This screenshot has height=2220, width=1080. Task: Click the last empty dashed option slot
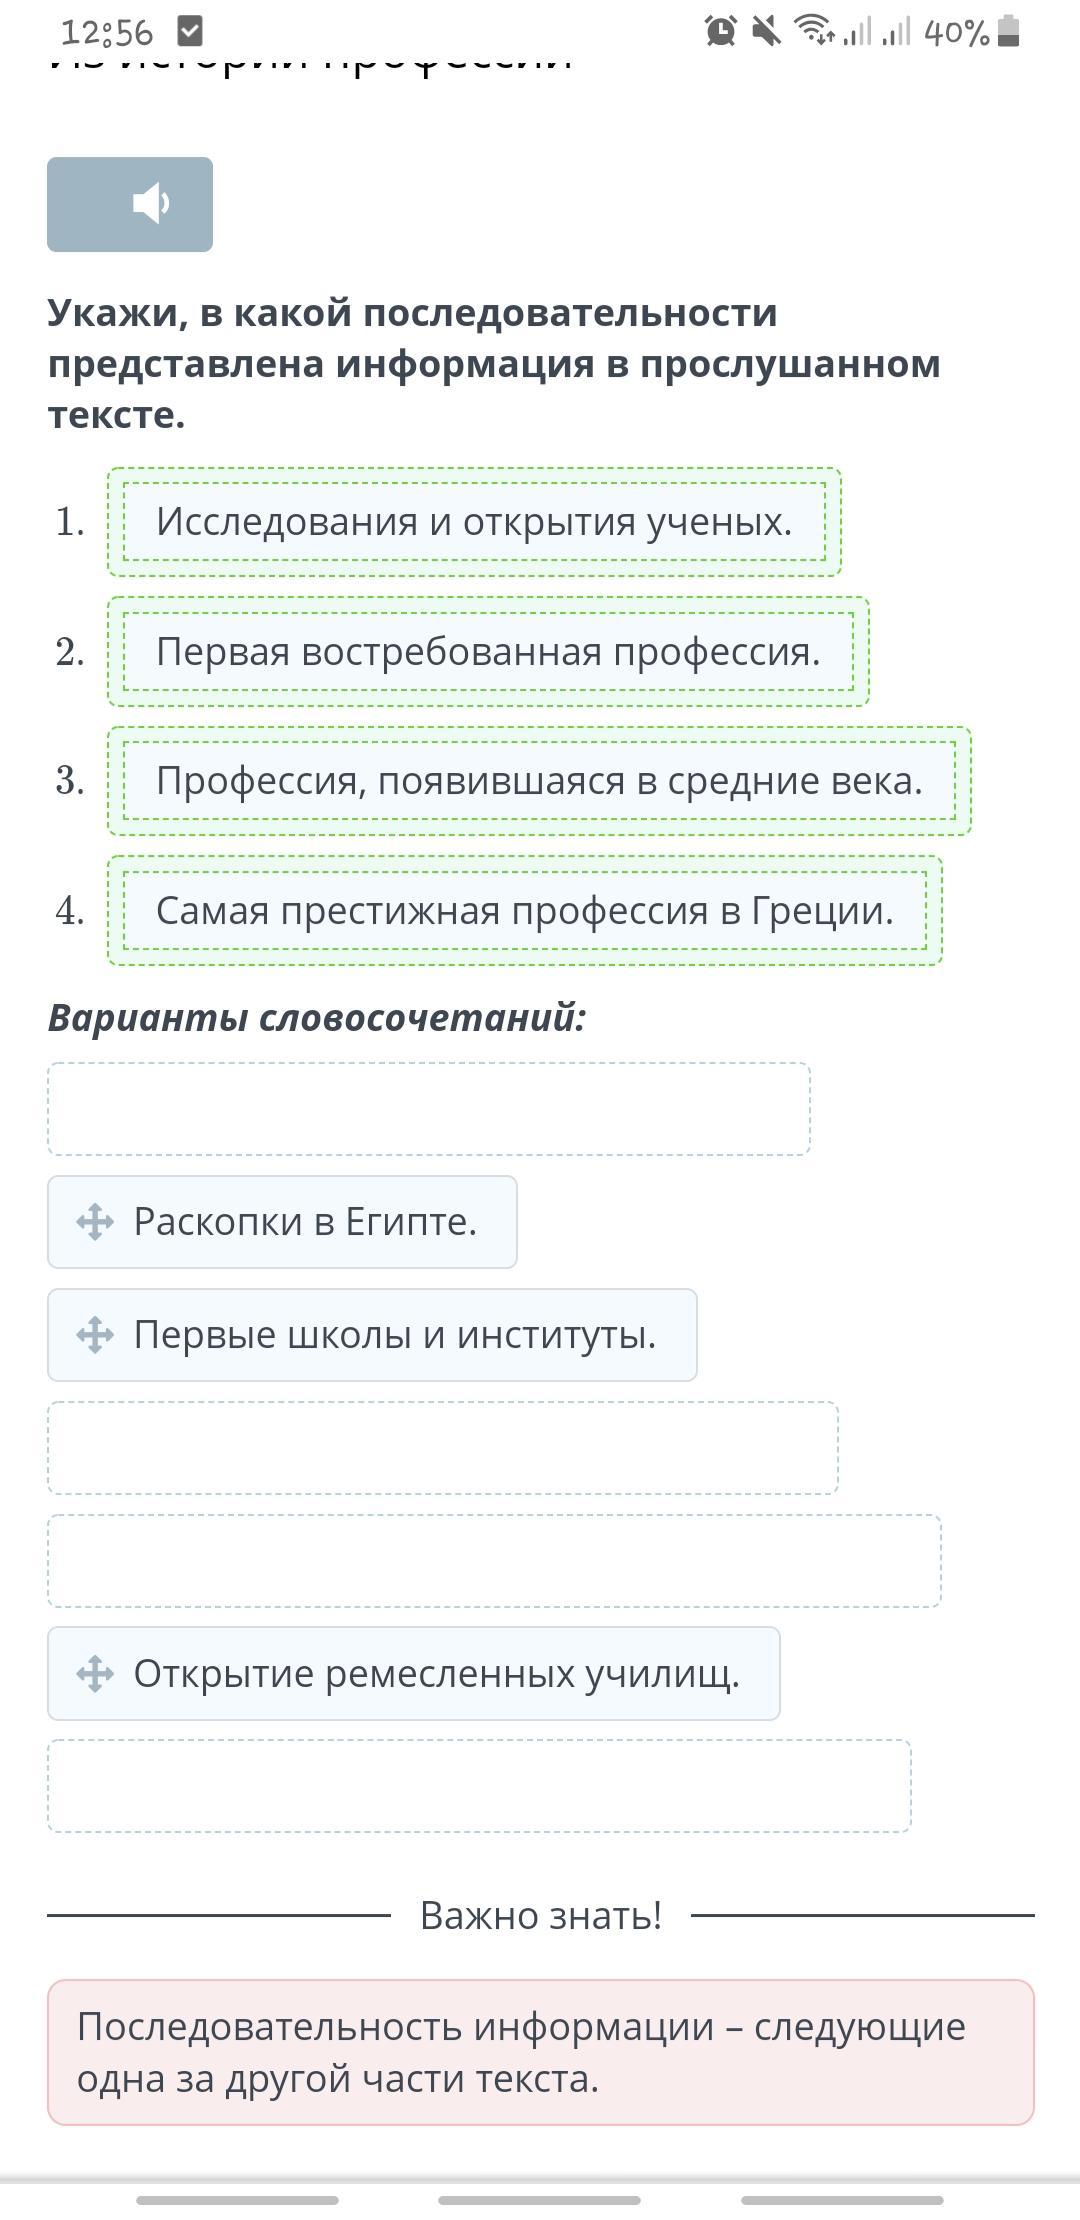479,1786
